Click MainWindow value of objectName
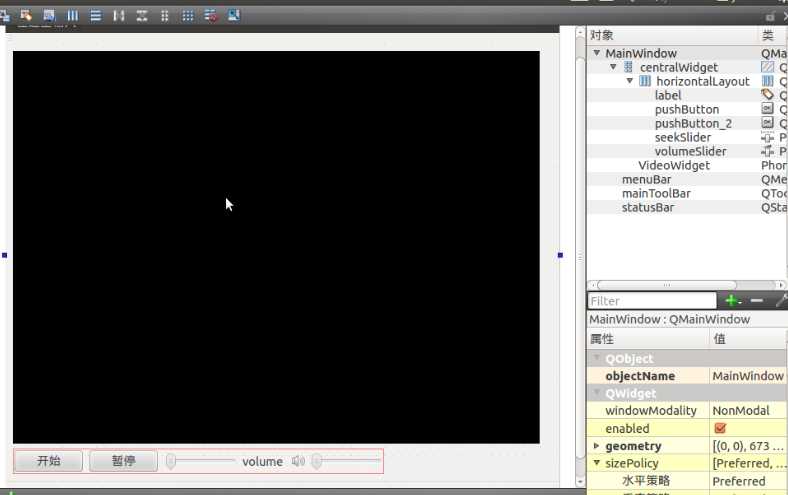 pos(748,376)
